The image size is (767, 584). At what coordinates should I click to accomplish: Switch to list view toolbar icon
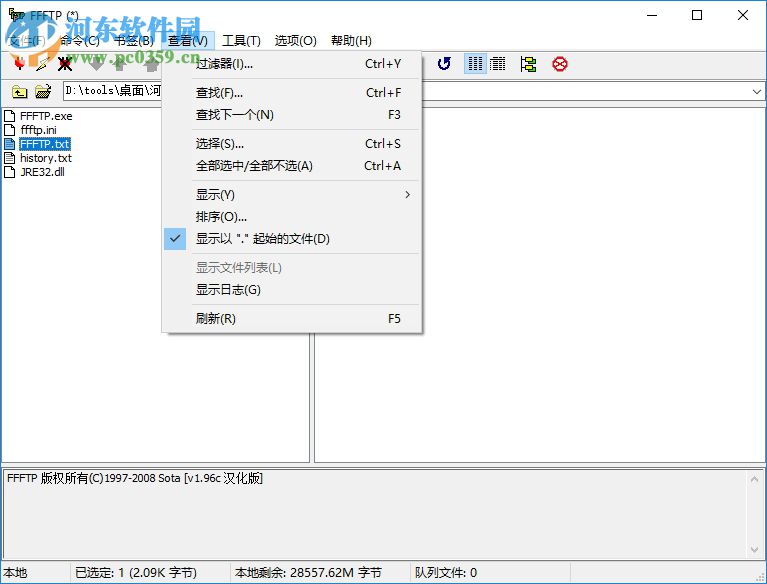pyautogui.click(x=475, y=64)
